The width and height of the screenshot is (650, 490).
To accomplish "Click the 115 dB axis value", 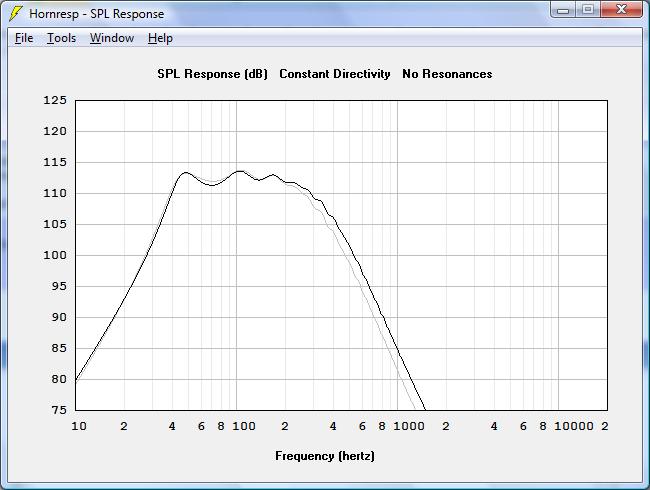I will tap(55, 163).
